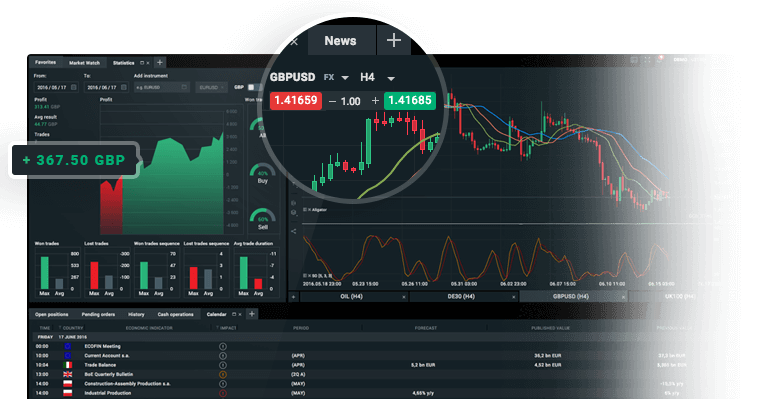Filter by the COUNTRY column header
This screenshot has height=399, width=773.
pyautogui.click(x=71, y=328)
